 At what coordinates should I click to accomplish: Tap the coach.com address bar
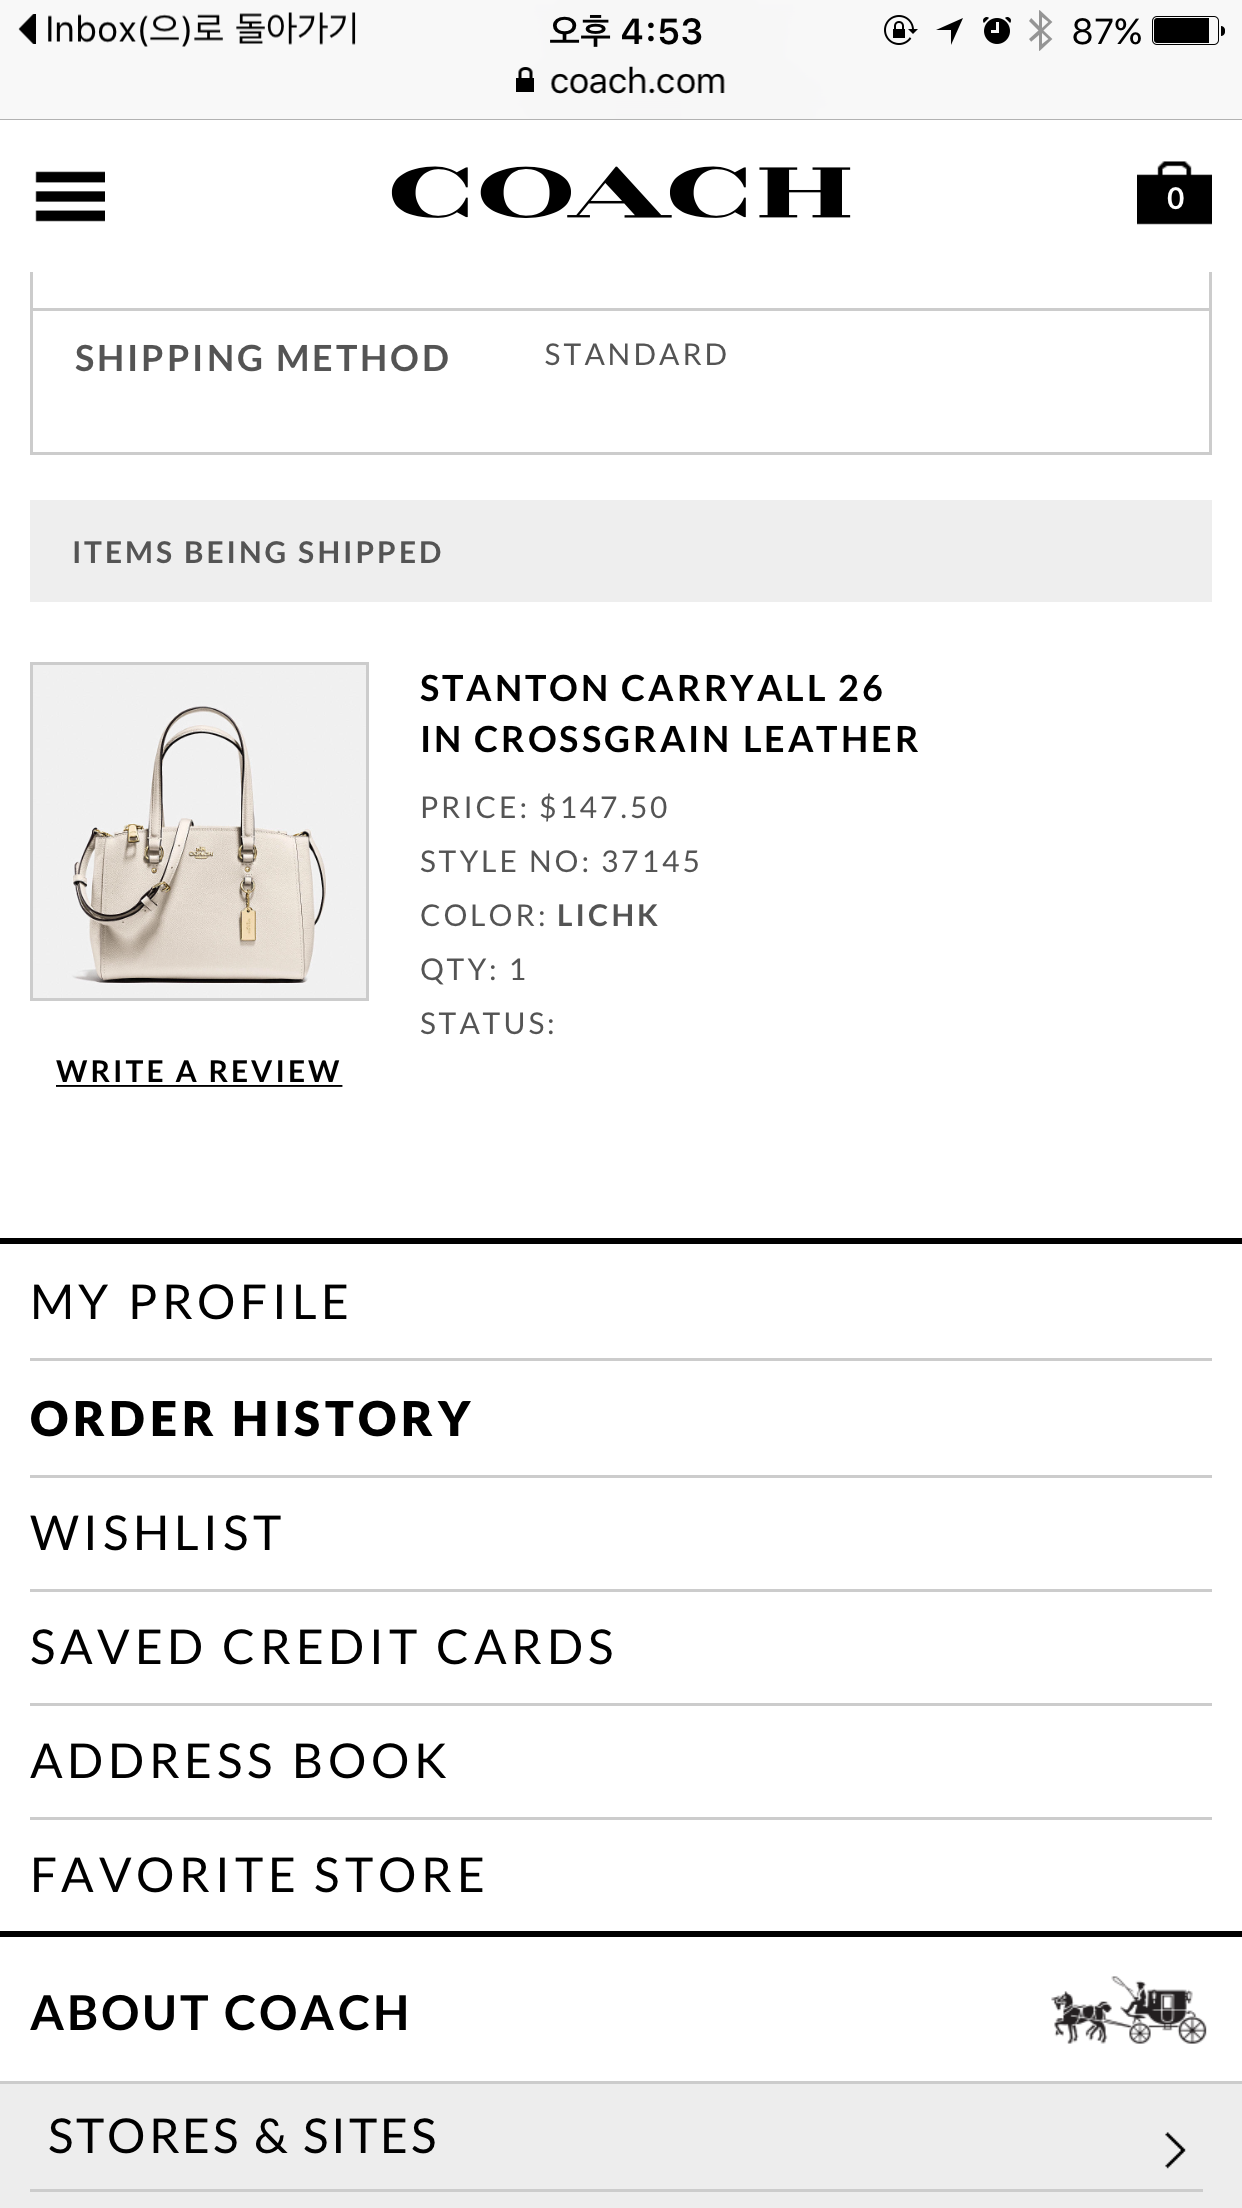pos(636,81)
